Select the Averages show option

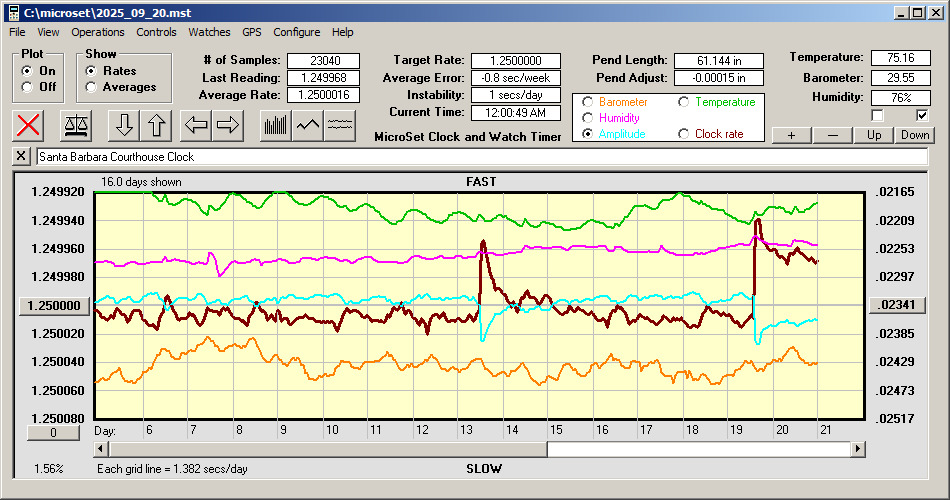(x=91, y=87)
